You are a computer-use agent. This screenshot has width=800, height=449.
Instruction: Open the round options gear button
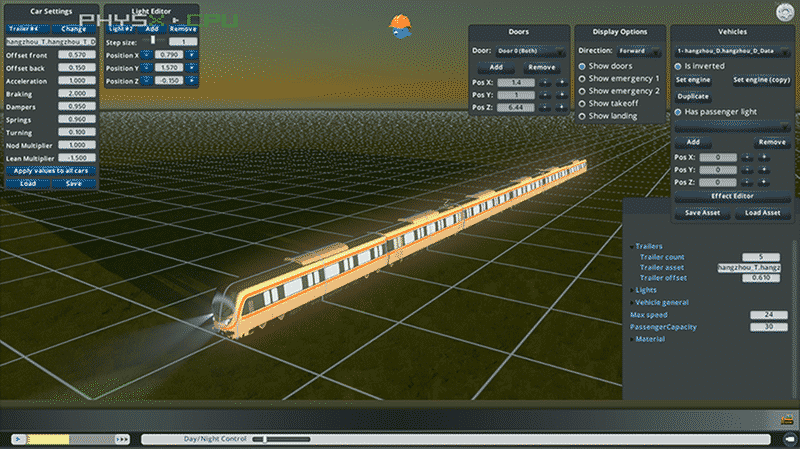782,12
